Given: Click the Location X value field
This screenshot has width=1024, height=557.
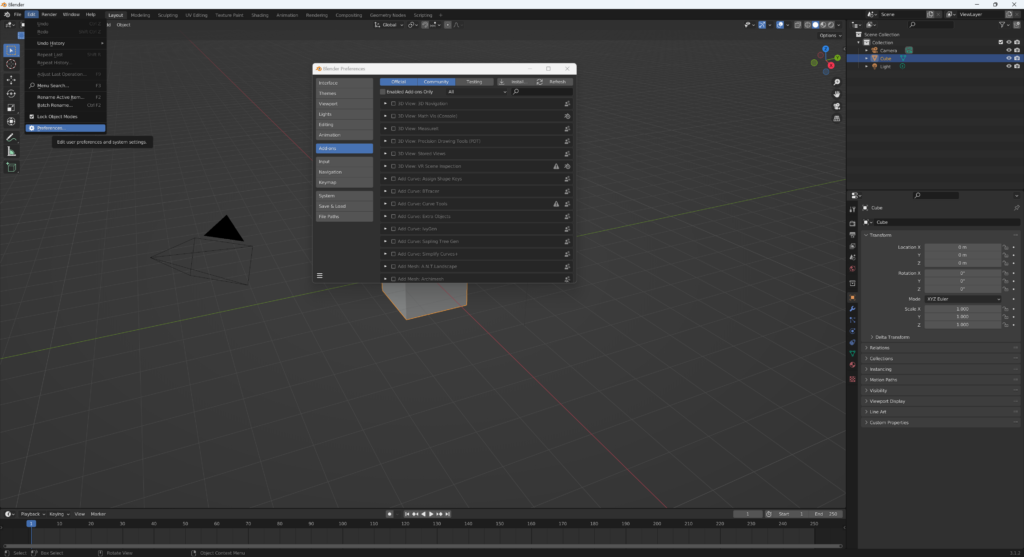Looking at the screenshot, I should point(963,247).
